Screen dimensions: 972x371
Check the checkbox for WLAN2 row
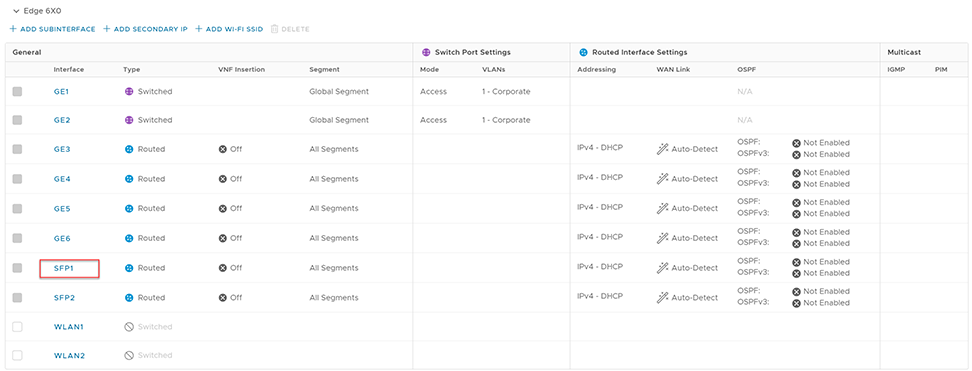[17, 355]
